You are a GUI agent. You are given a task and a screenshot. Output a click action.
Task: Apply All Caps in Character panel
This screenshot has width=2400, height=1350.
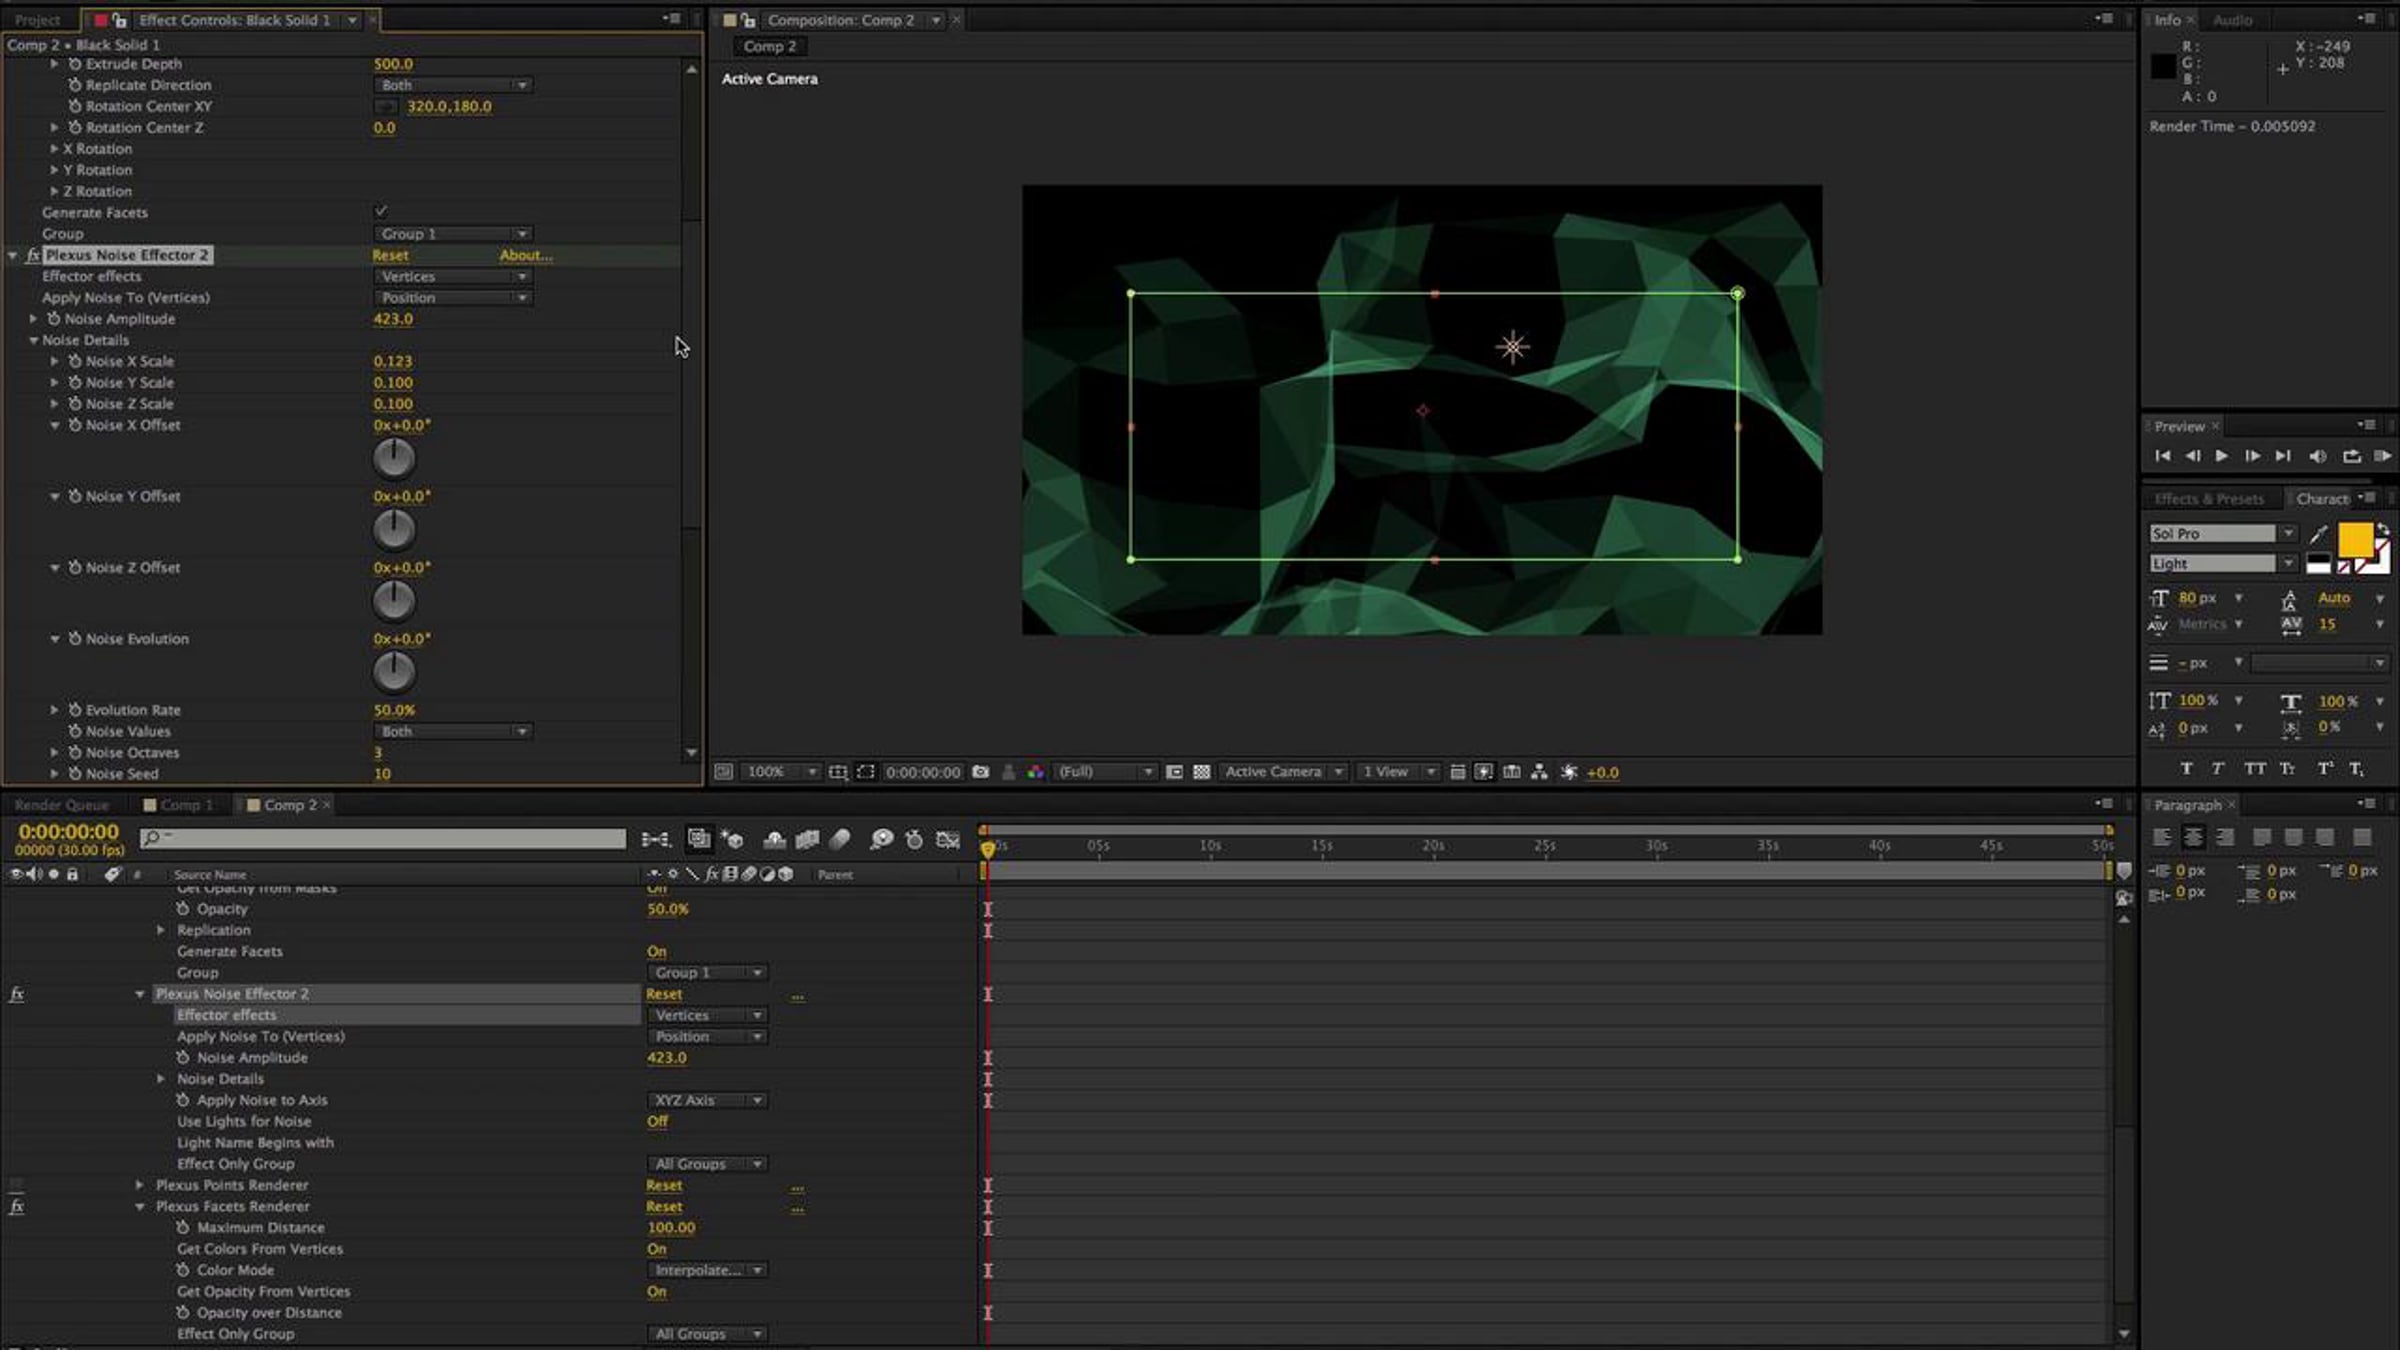pyautogui.click(x=2254, y=768)
